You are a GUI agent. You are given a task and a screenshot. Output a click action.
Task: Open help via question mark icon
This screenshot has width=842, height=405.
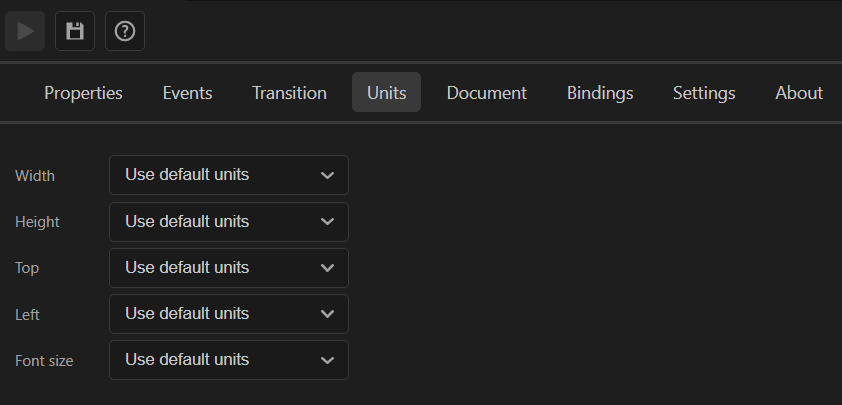click(125, 31)
